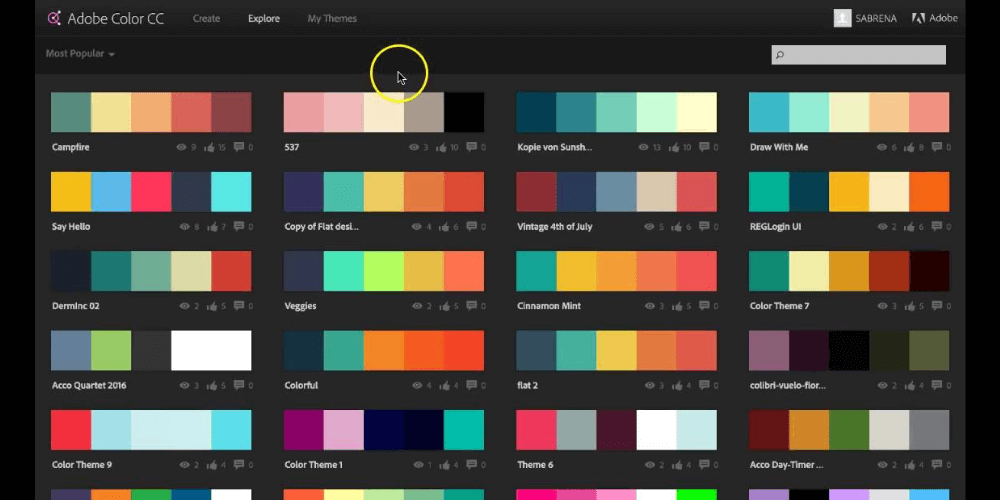This screenshot has width=1000, height=500.
Task: Click thumbs-up icon for Veggies
Action: [x=445, y=306]
